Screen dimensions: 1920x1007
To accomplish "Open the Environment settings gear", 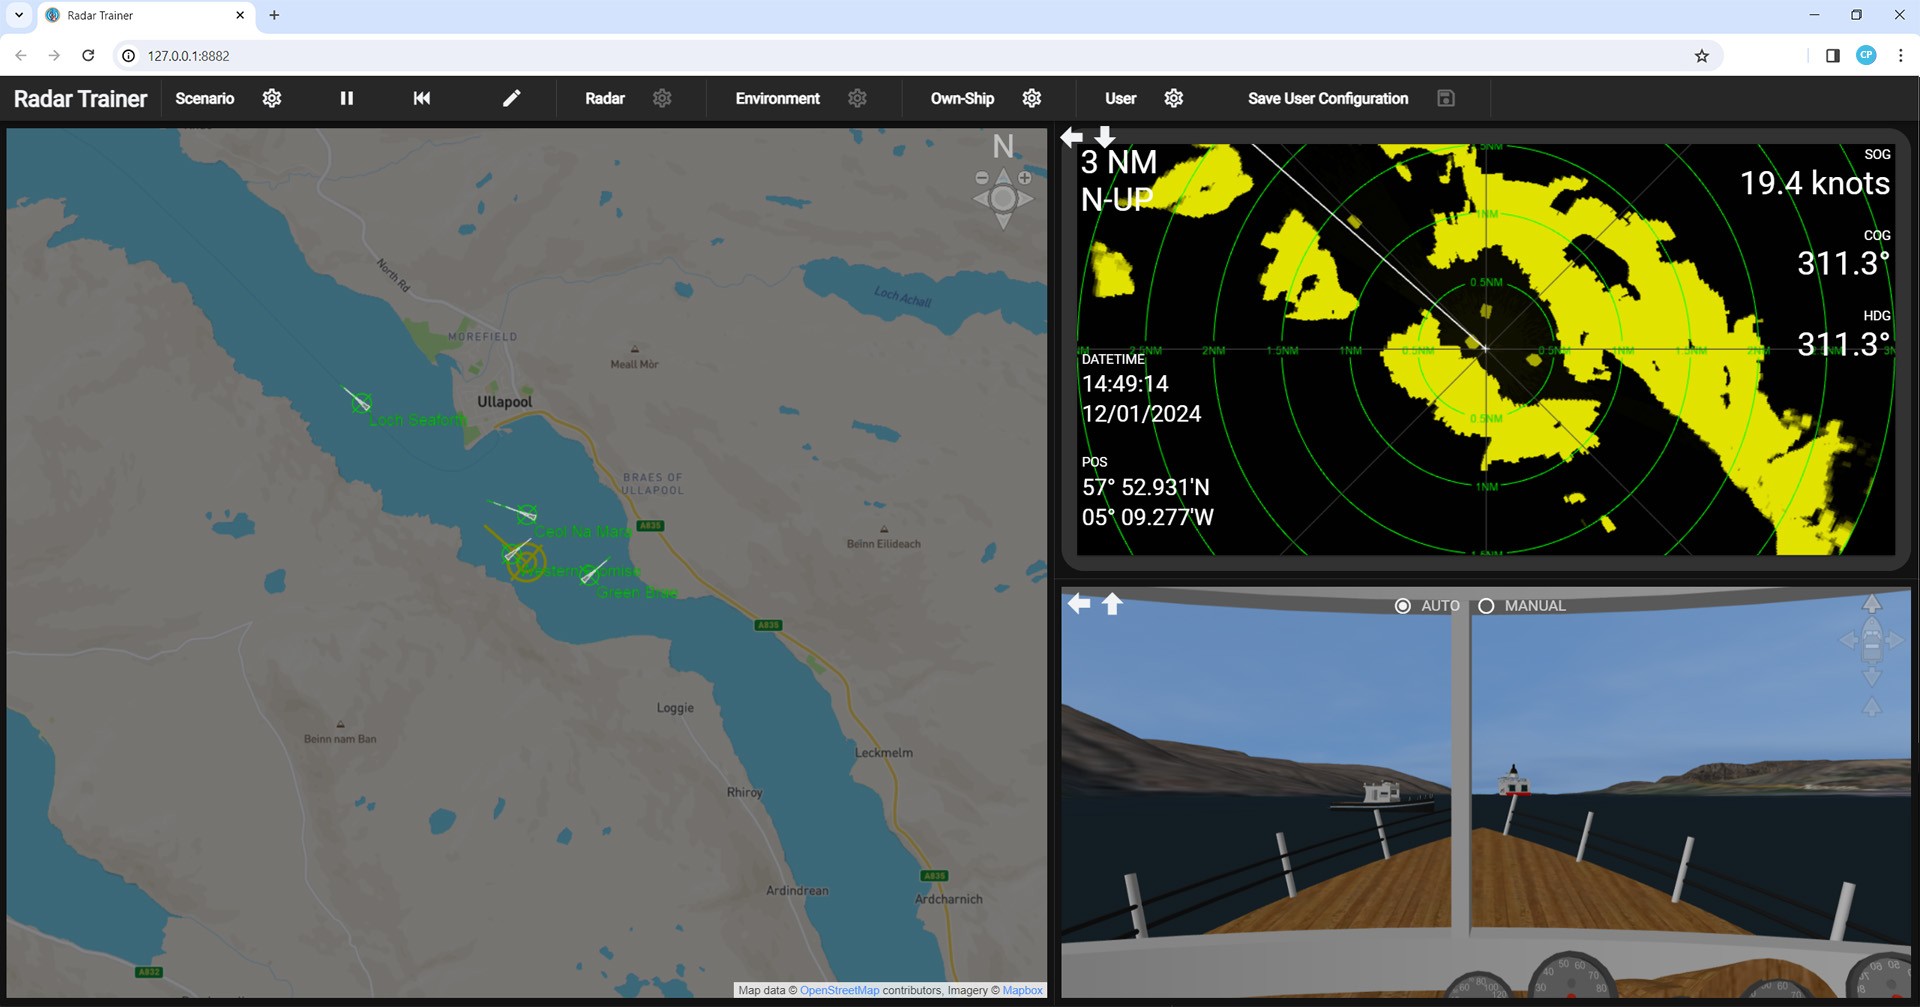I will 856,98.
